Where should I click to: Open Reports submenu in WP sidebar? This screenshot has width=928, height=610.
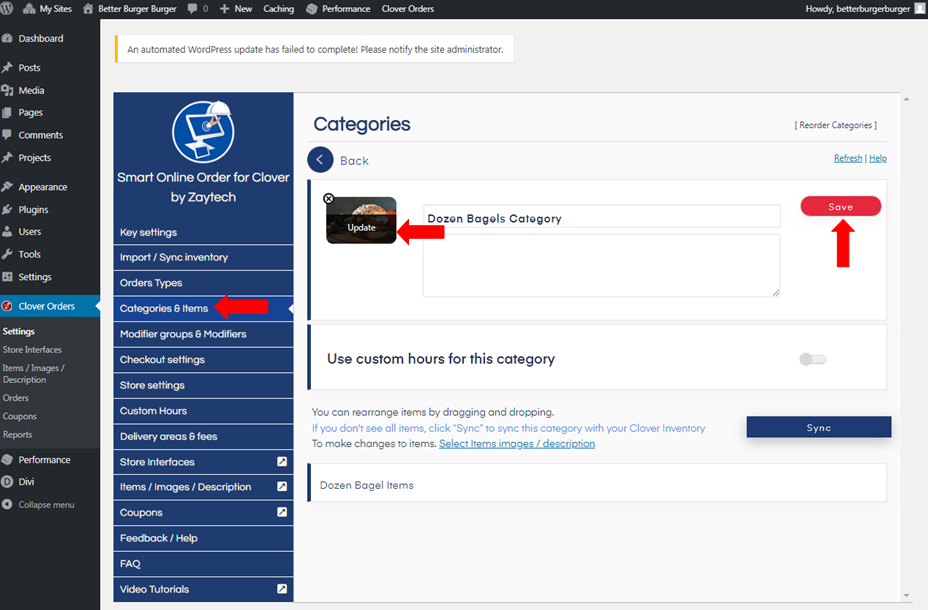(x=17, y=434)
